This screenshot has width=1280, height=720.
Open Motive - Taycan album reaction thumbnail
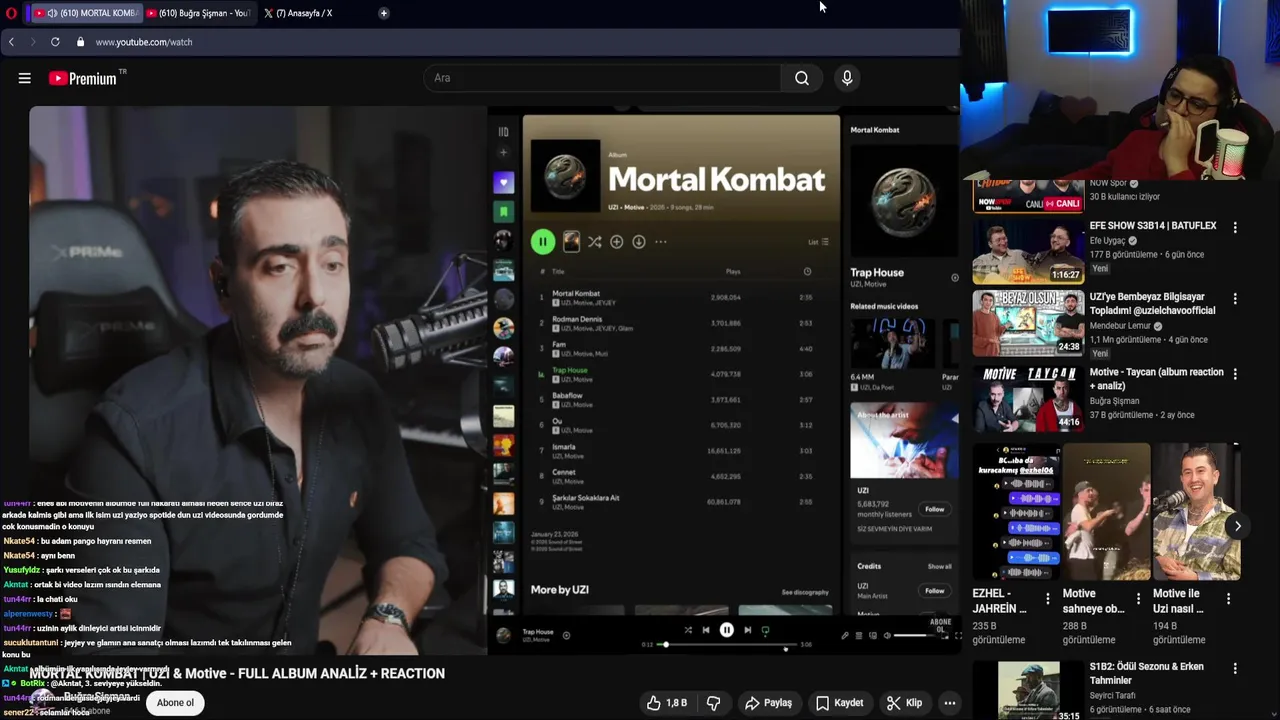1028,398
